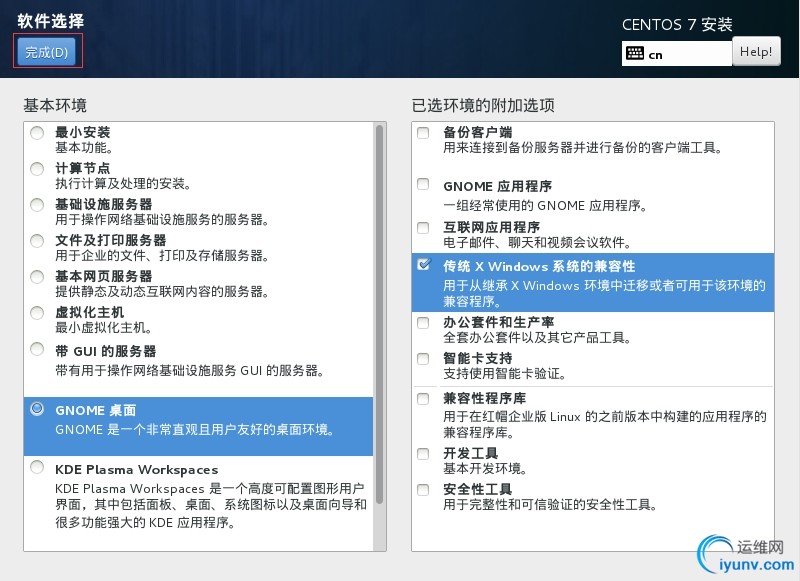The height and width of the screenshot is (581, 800).
Task: Select the 基本网页服务器 radio button
Action: point(37,276)
